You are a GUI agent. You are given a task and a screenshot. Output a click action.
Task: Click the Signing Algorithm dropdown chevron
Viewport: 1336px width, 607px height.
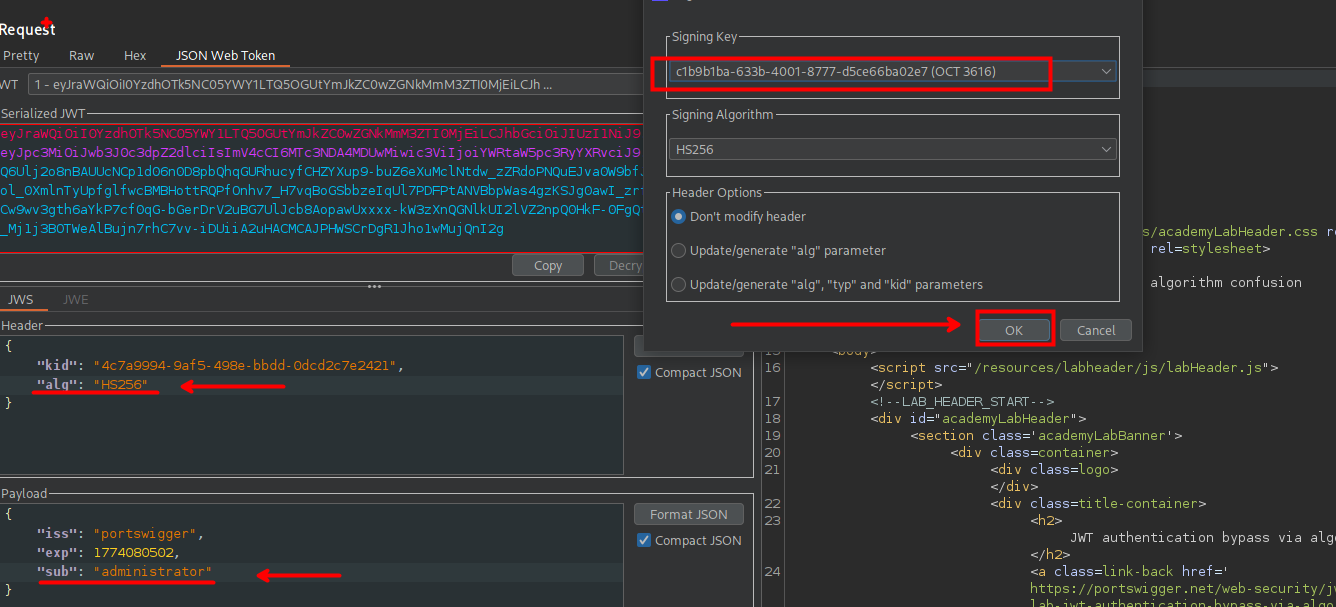pos(1105,150)
